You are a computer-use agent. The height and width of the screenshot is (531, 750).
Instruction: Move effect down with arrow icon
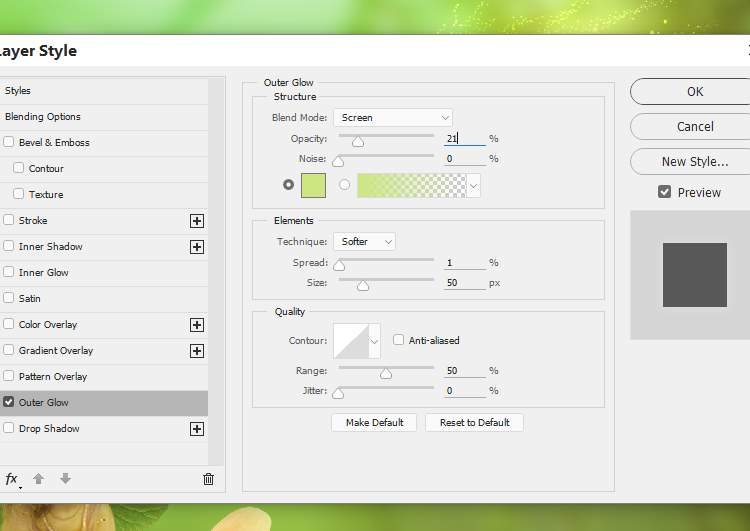coord(66,478)
